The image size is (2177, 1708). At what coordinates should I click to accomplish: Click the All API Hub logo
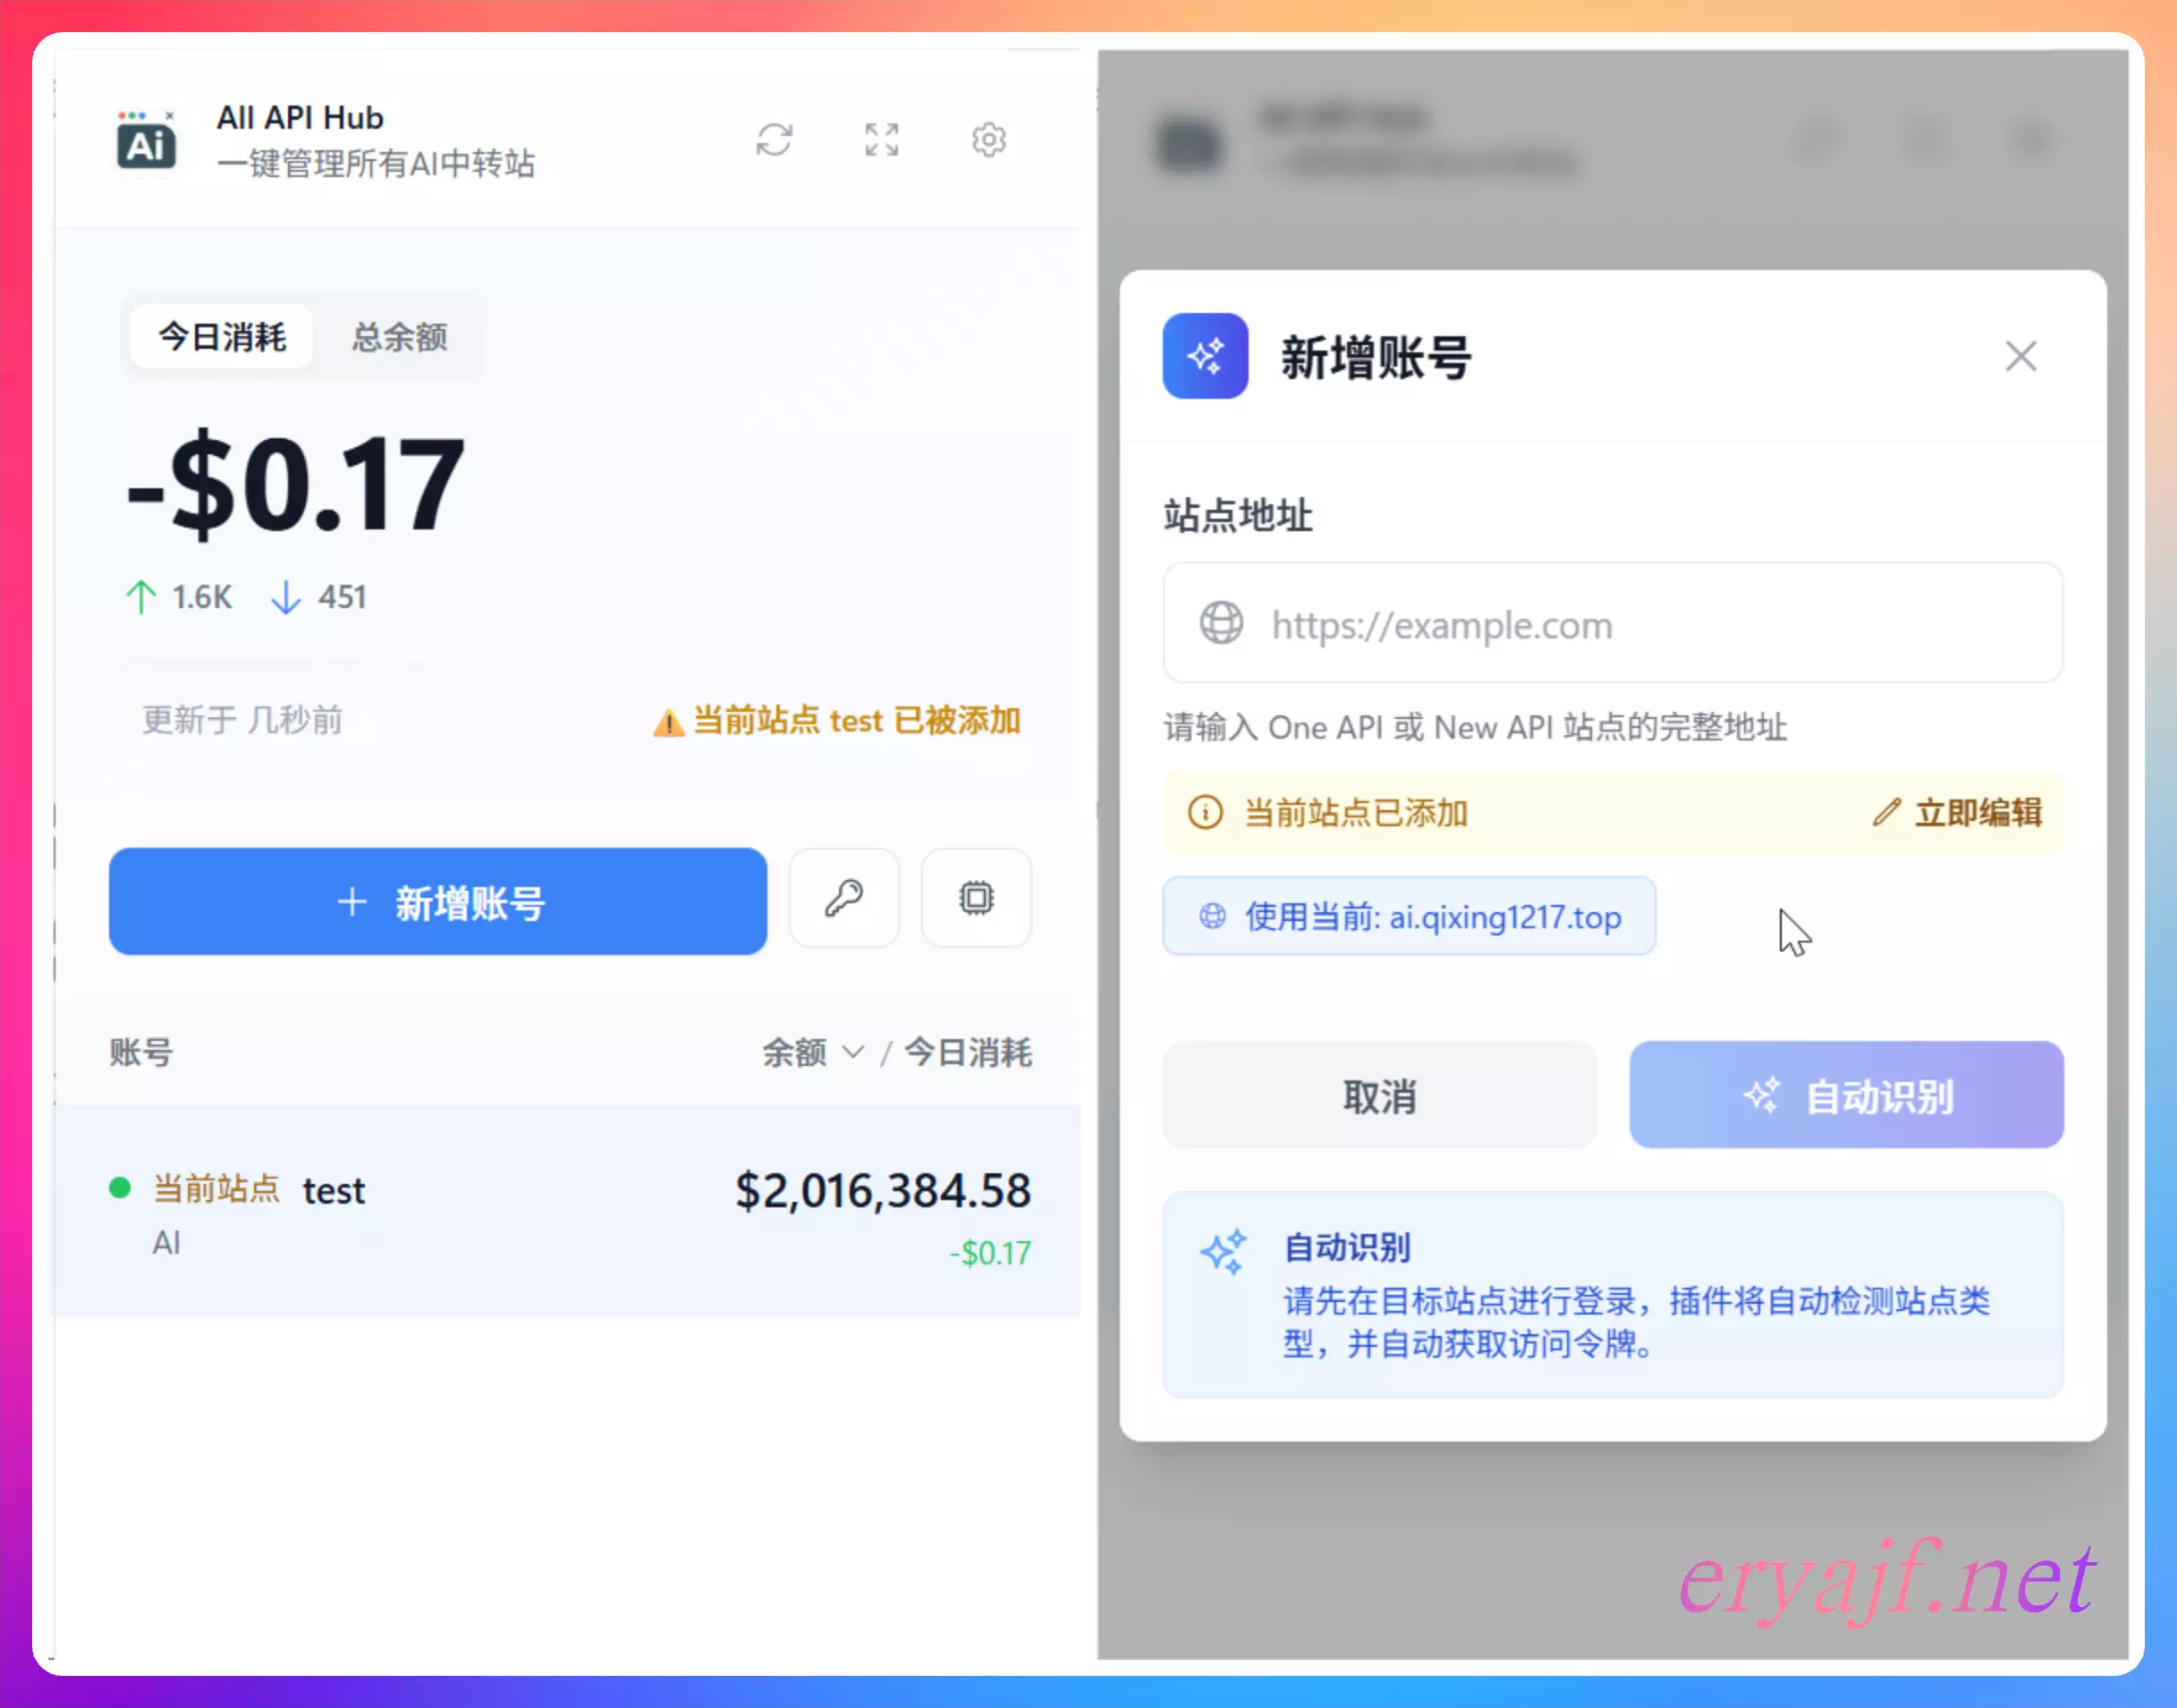[x=146, y=141]
